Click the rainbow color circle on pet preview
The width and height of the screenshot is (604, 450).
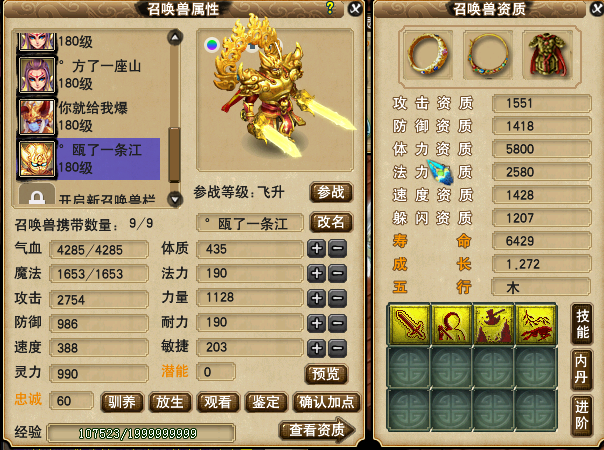(211, 45)
